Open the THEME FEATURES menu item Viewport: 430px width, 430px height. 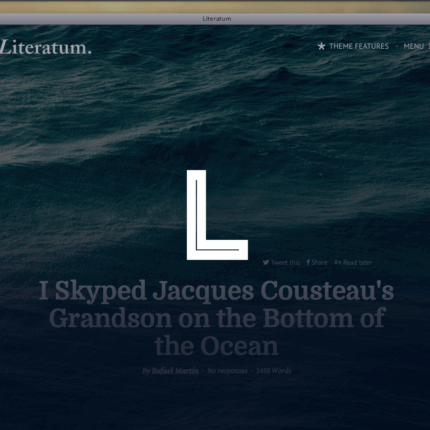(359, 46)
